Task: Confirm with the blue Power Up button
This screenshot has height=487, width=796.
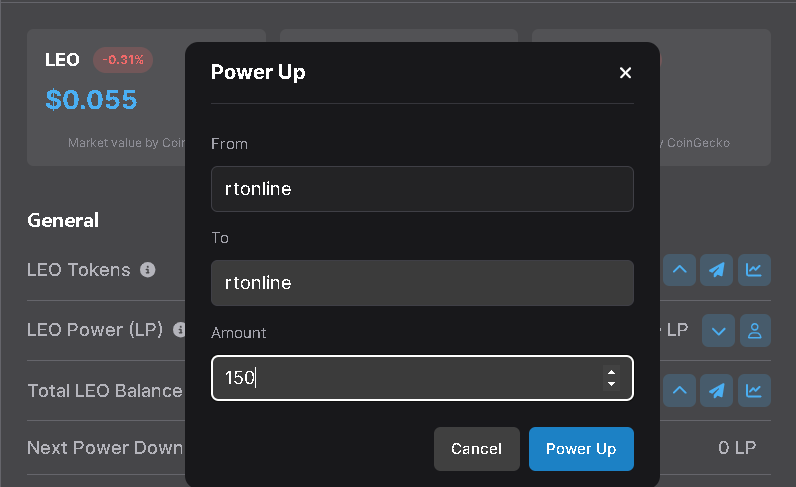Action: (581, 449)
